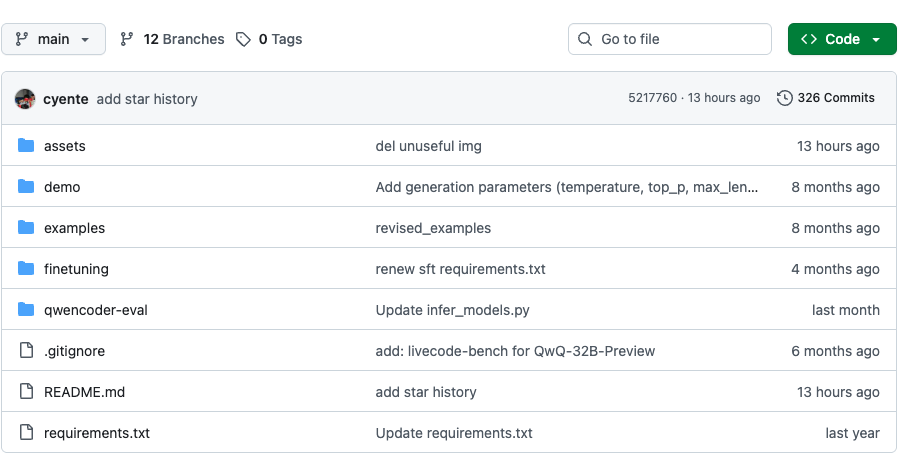The height and width of the screenshot is (460, 900).
Task: Open 'add: livecode-bench for QwQ-32B-Preview' commit
Action: (x=515, y=351)
